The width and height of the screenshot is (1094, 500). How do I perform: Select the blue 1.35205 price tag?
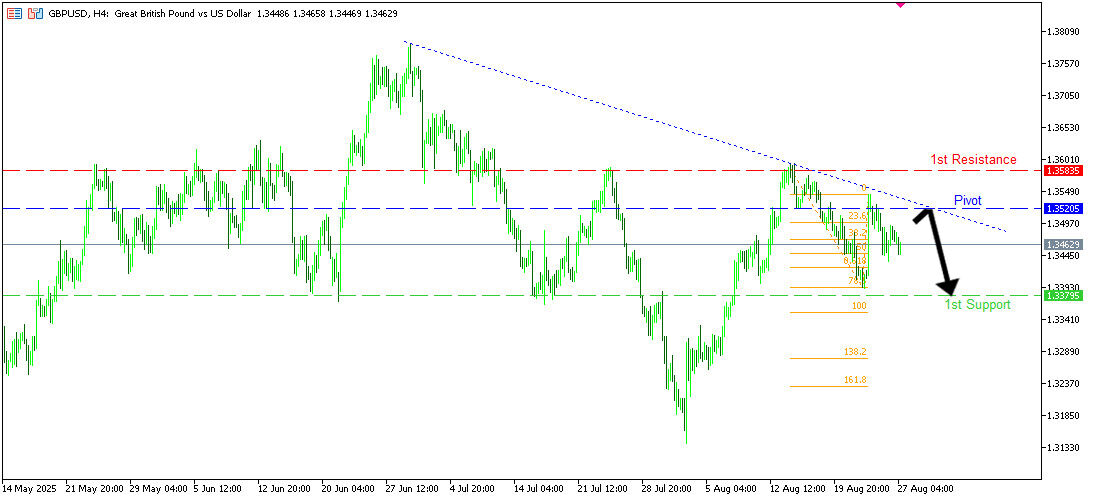1060,209
